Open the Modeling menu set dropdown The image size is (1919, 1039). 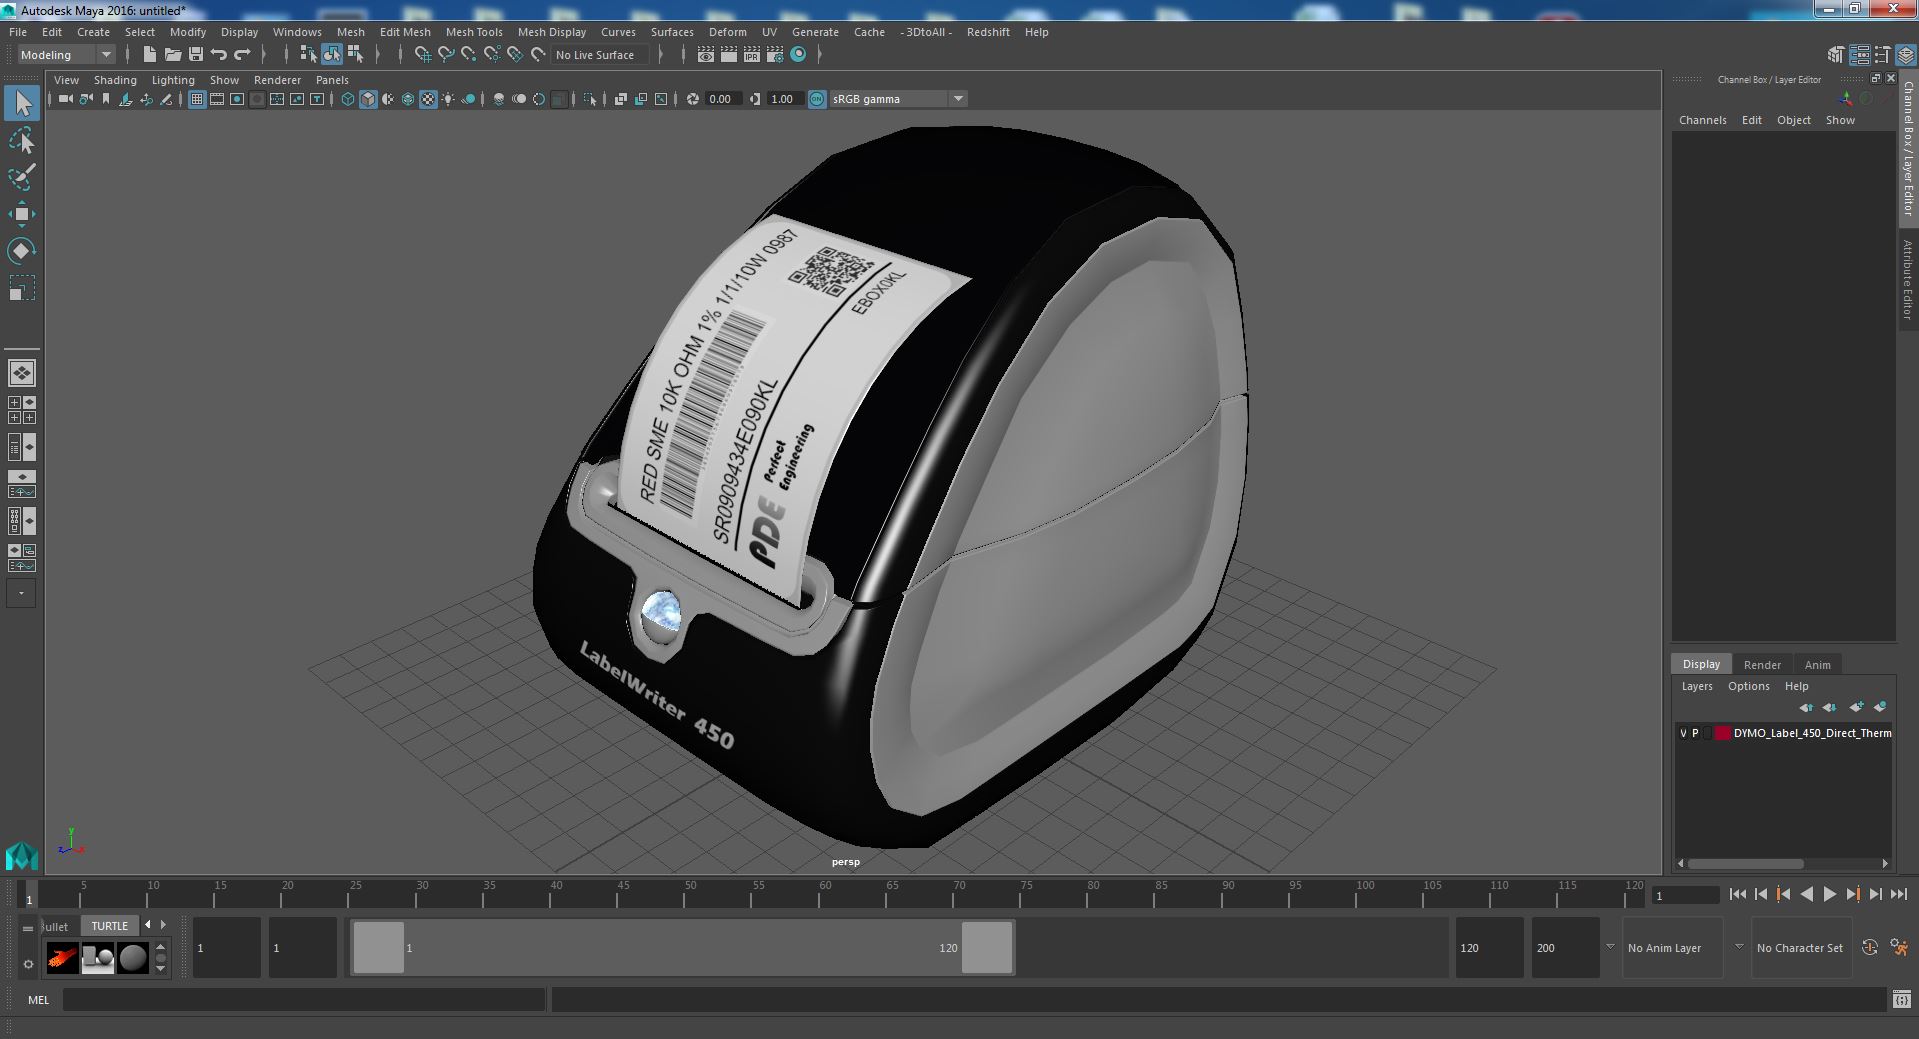pyautogui.click(x=66, y=55)
